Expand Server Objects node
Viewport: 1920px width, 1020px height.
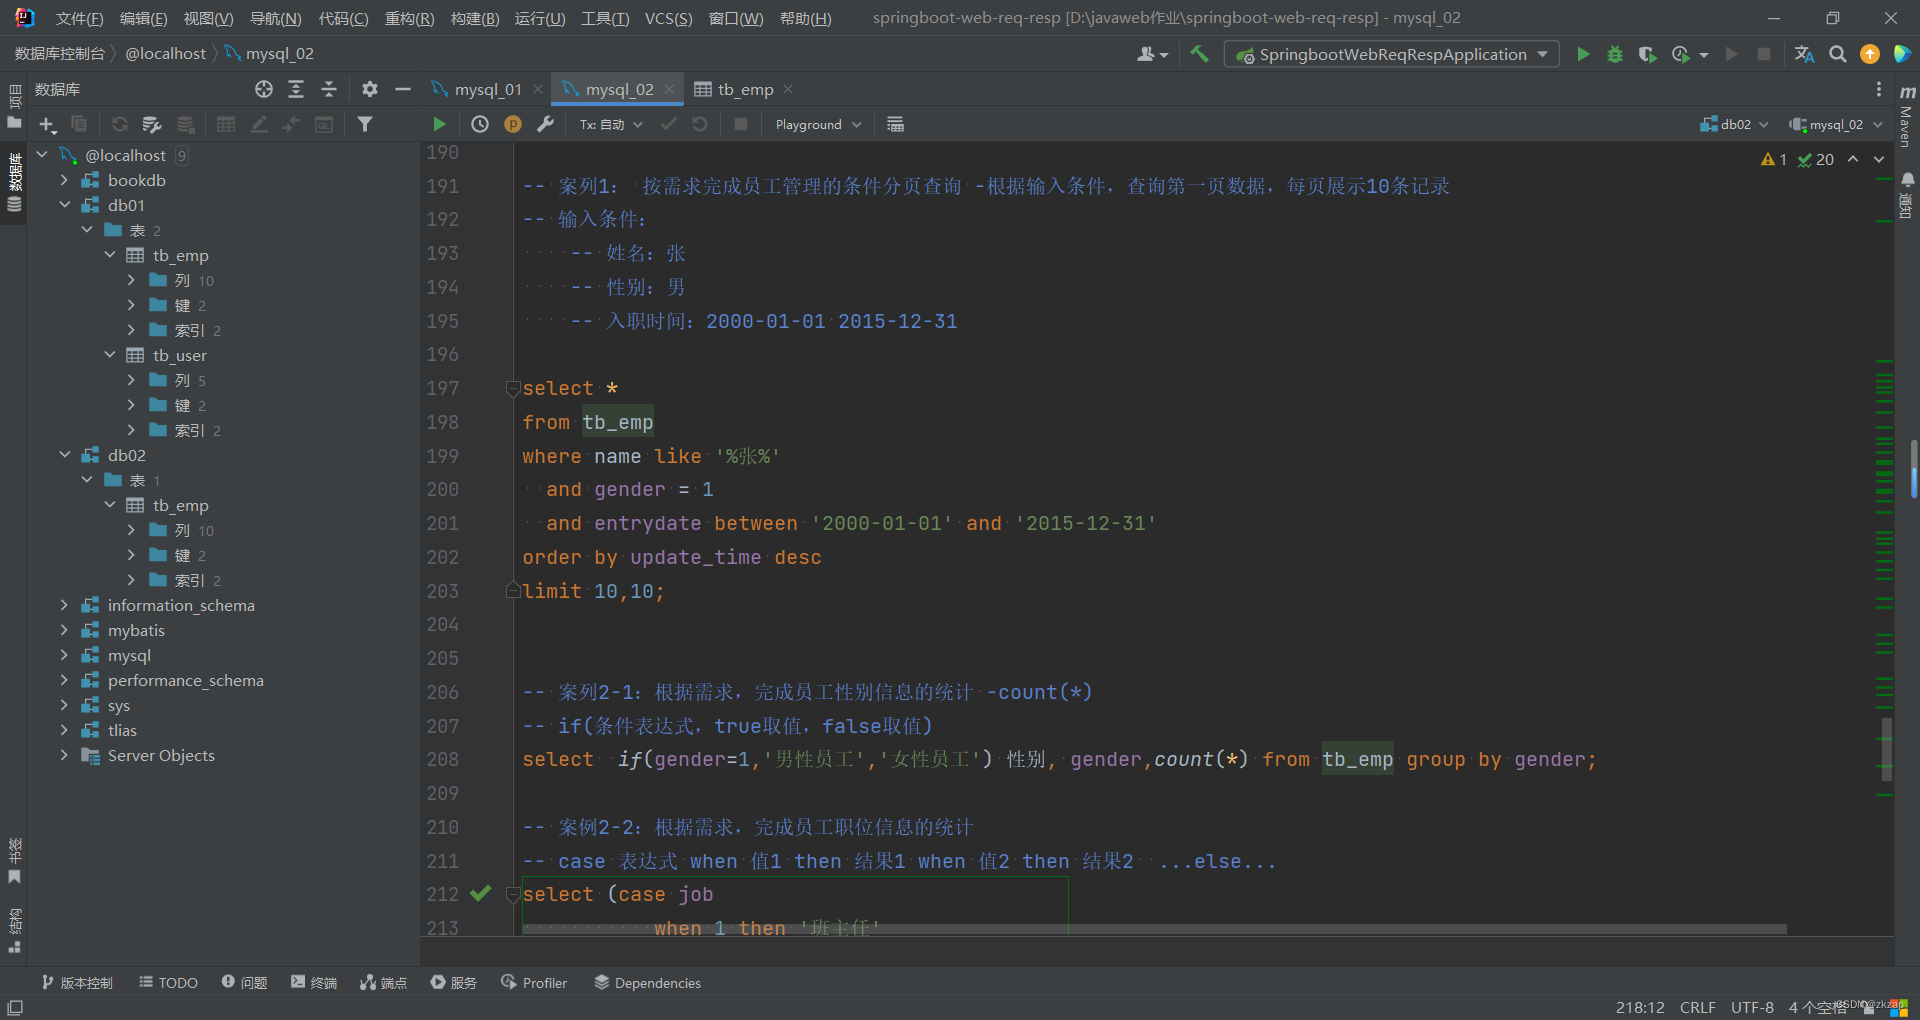tap(65, 755)
